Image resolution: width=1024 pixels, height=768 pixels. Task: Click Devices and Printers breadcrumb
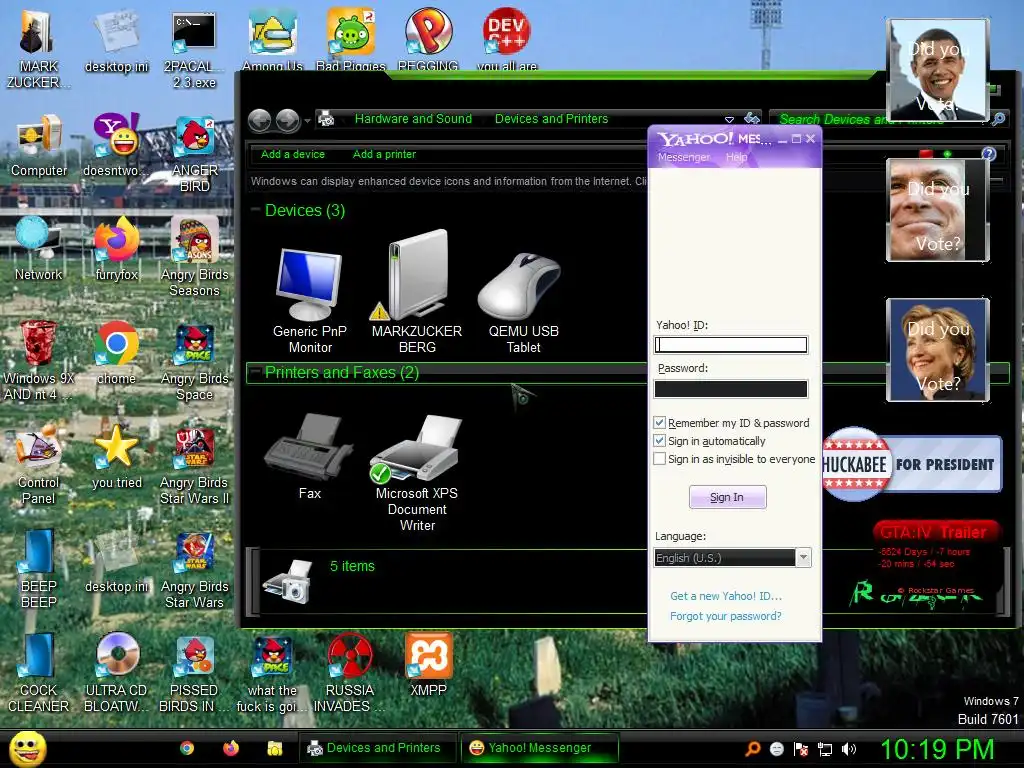pos(551,118)
